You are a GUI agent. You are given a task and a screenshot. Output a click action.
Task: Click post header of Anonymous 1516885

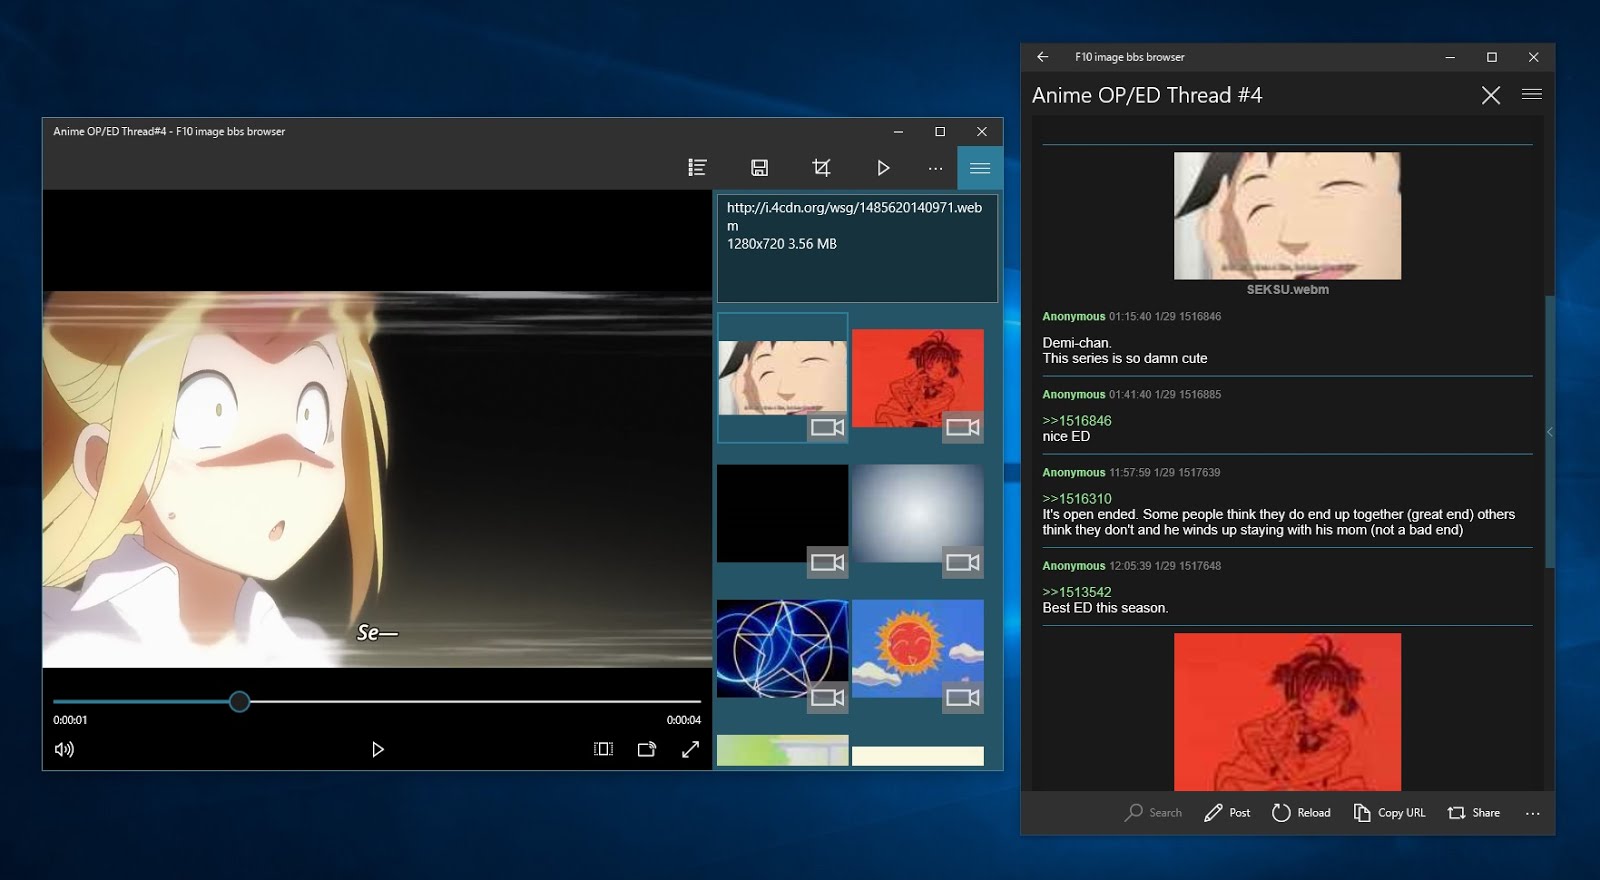point(1131,395)
